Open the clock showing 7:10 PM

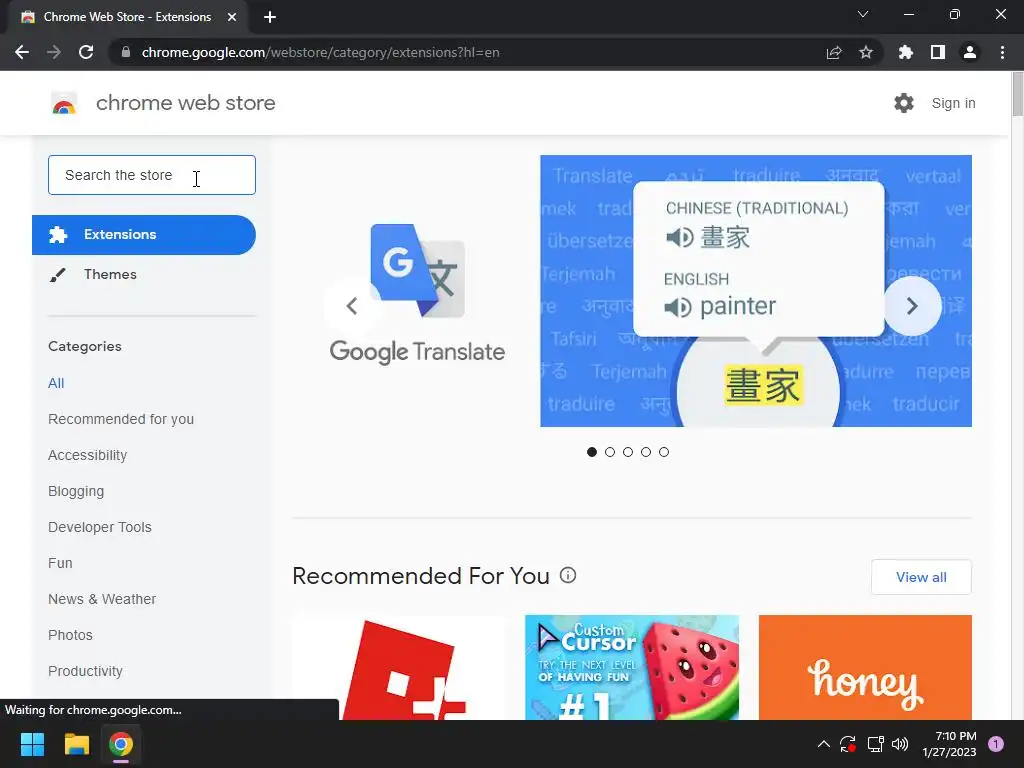pos(950,744)
